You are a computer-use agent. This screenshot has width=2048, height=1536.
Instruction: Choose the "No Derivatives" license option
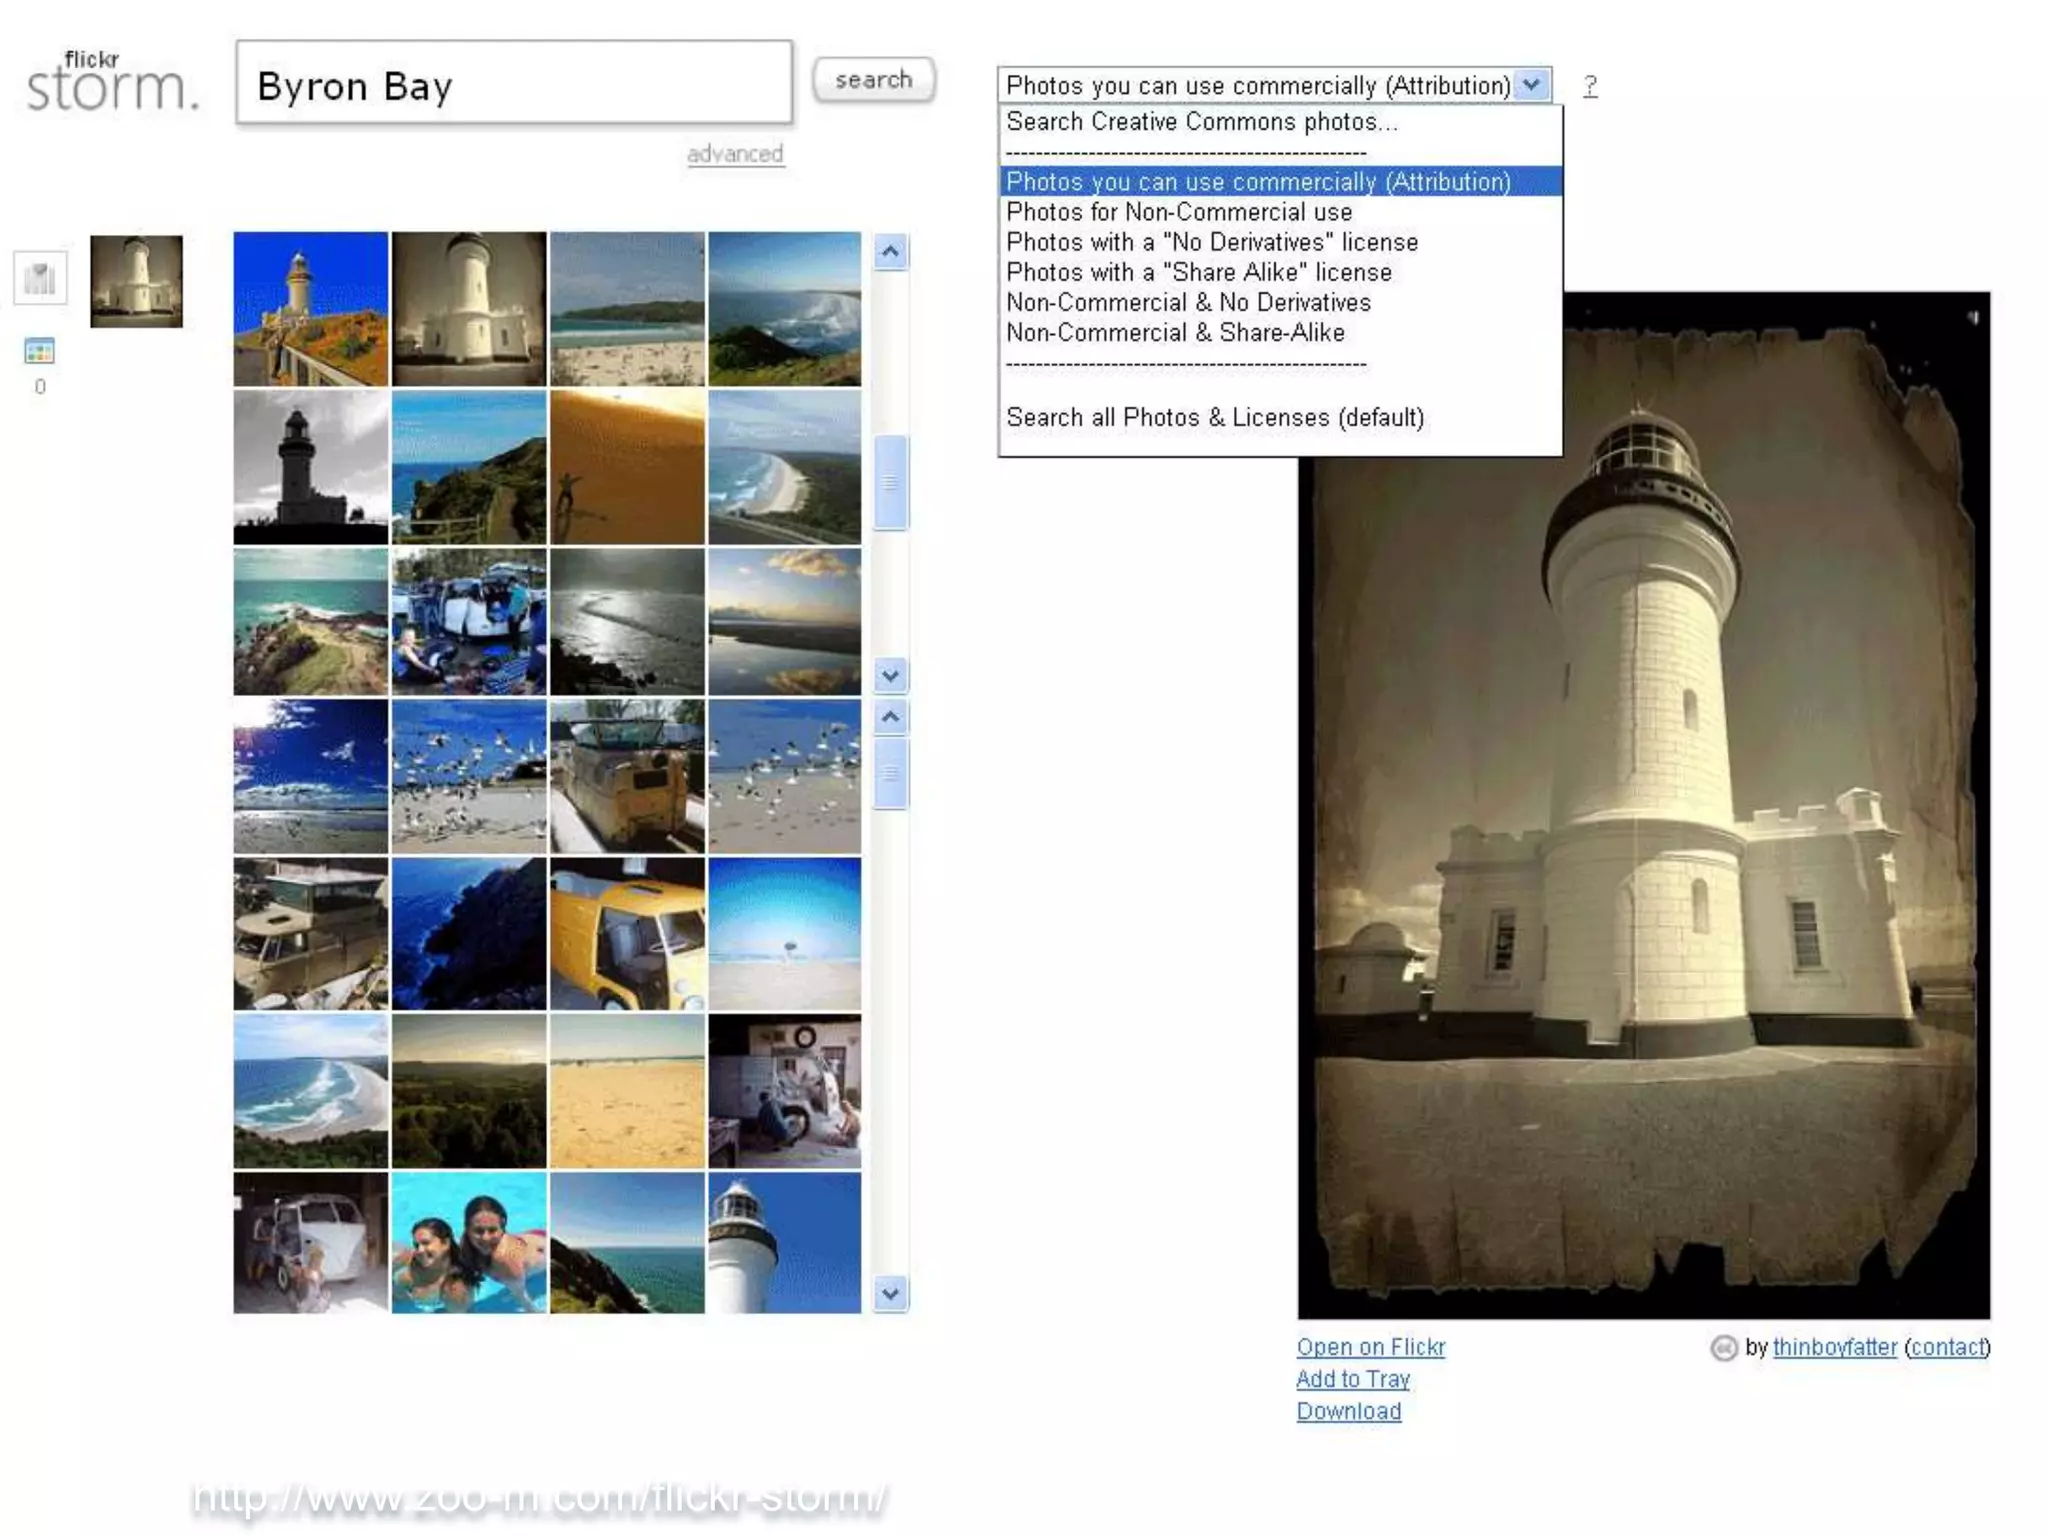[x=1211, y=242]
